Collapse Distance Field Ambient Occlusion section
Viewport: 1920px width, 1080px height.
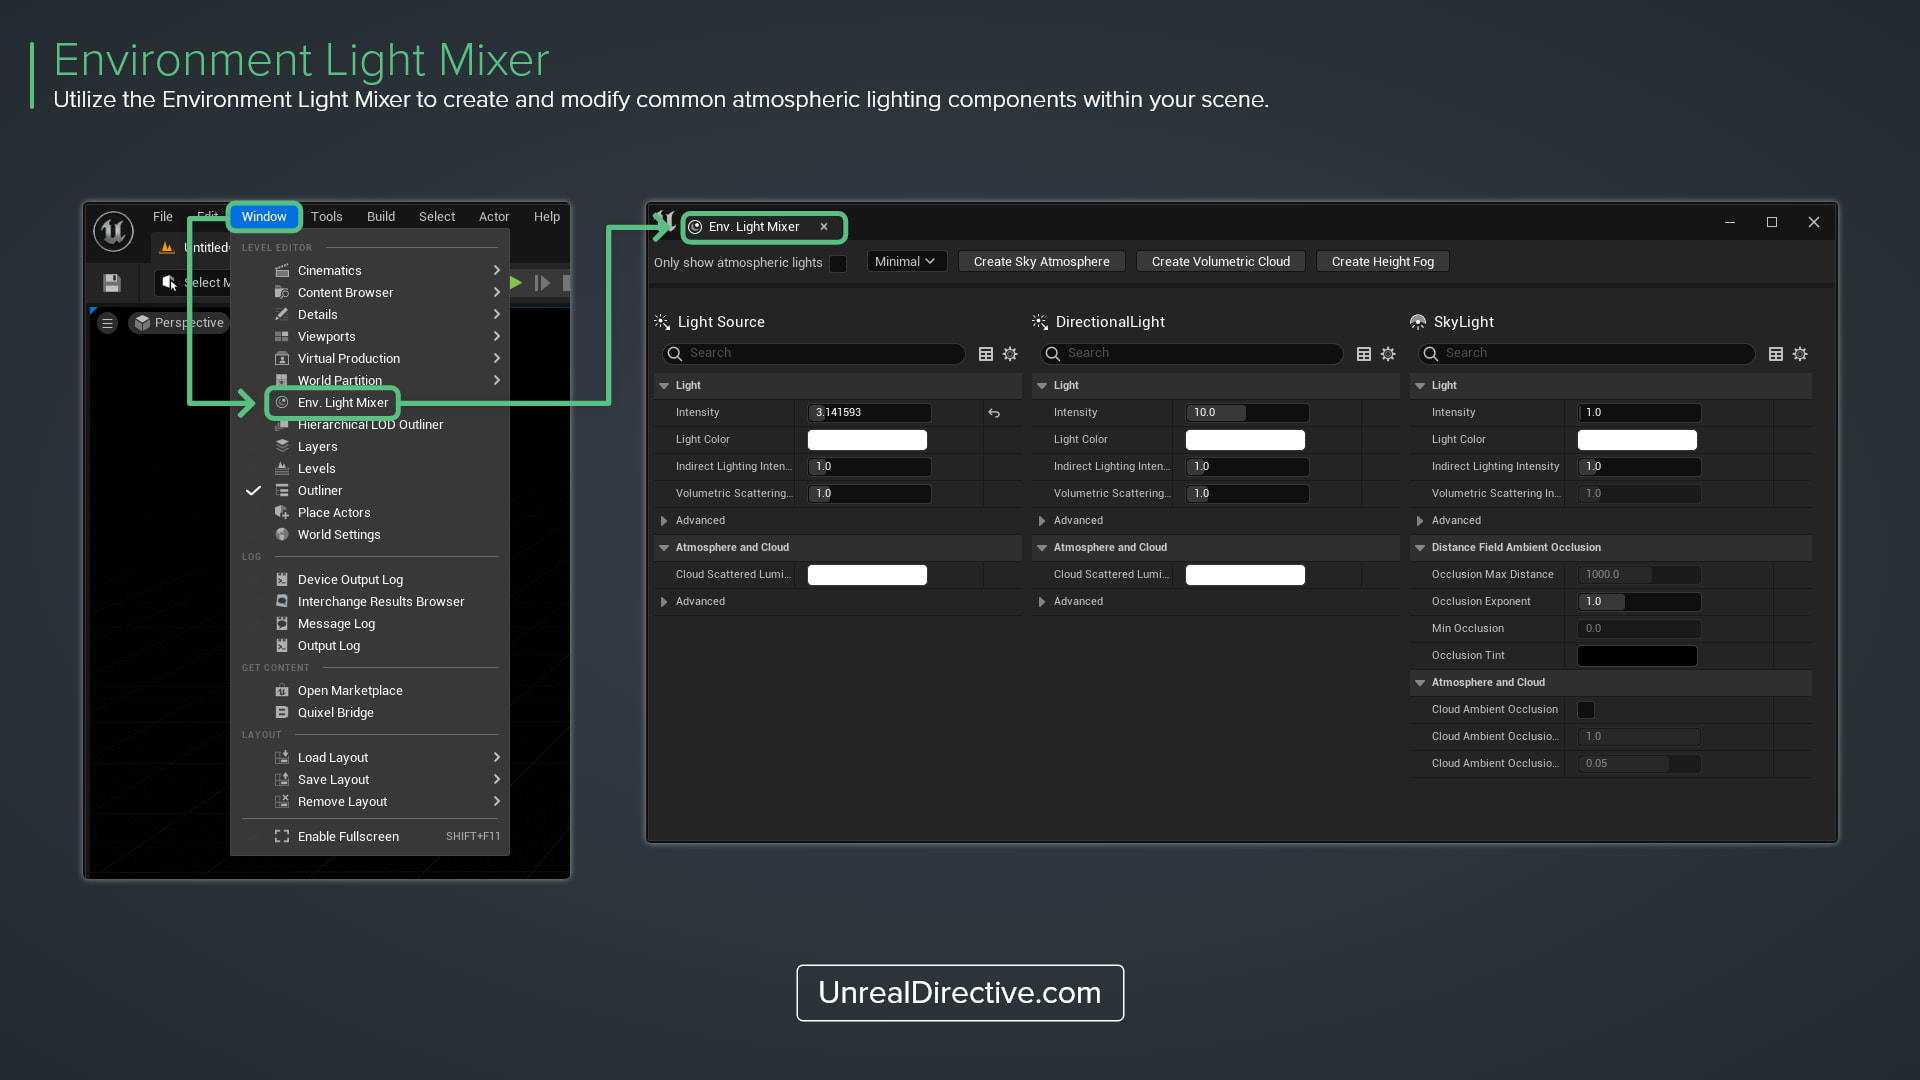pos(1420,548)
